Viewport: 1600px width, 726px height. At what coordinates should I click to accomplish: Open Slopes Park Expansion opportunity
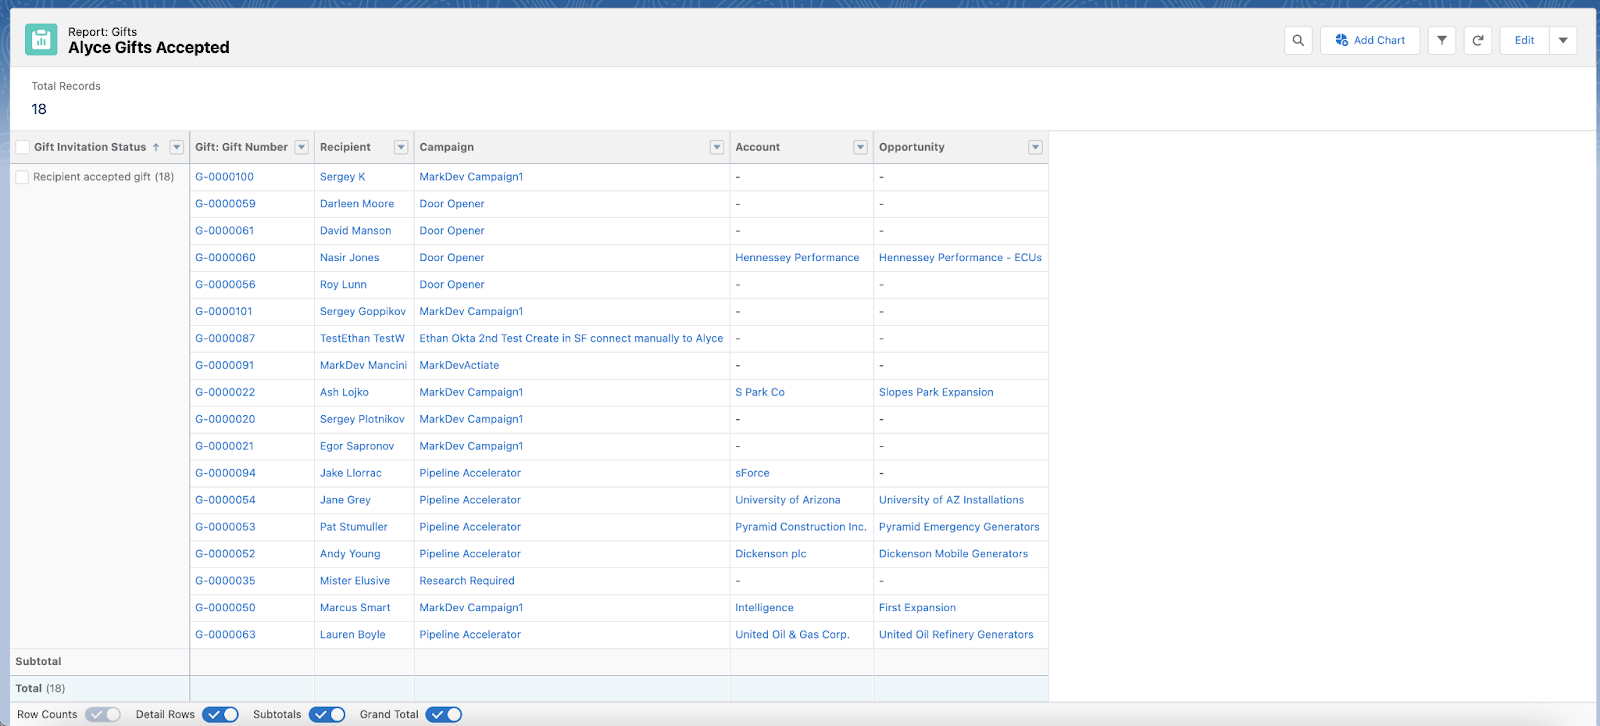tap(936, 393)
